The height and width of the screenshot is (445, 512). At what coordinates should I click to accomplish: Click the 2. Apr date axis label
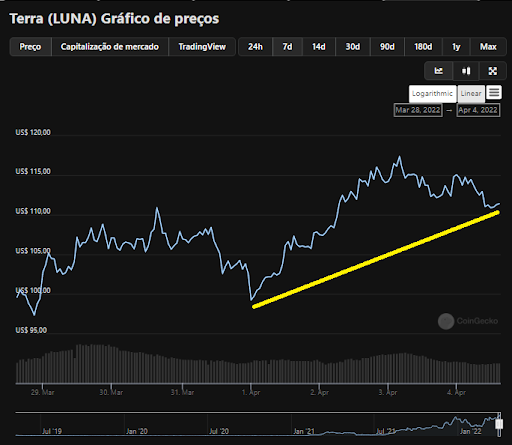coord(320,392)
